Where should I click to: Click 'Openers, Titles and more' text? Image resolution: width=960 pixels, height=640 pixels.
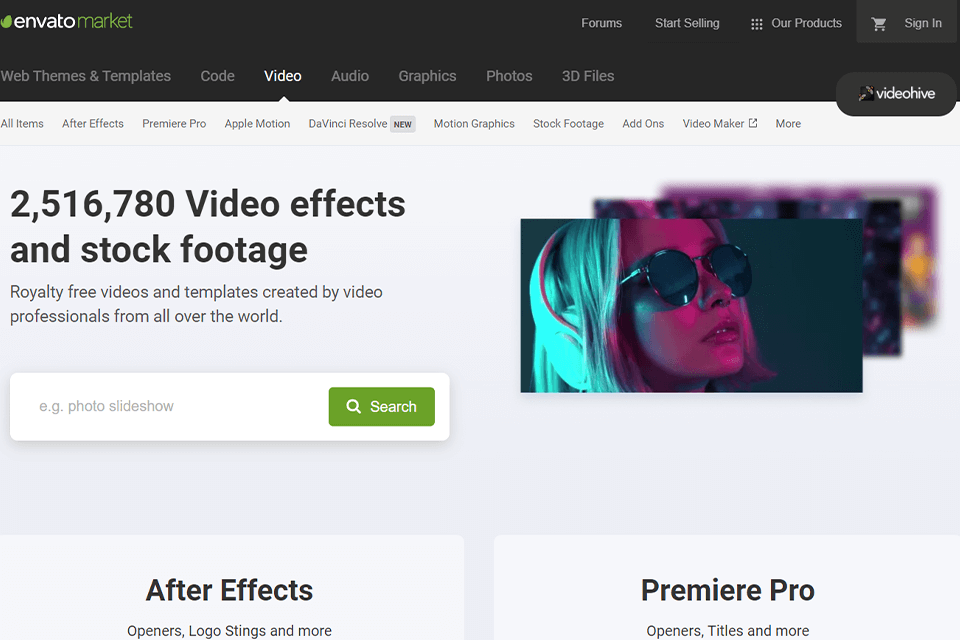point(727,631)
